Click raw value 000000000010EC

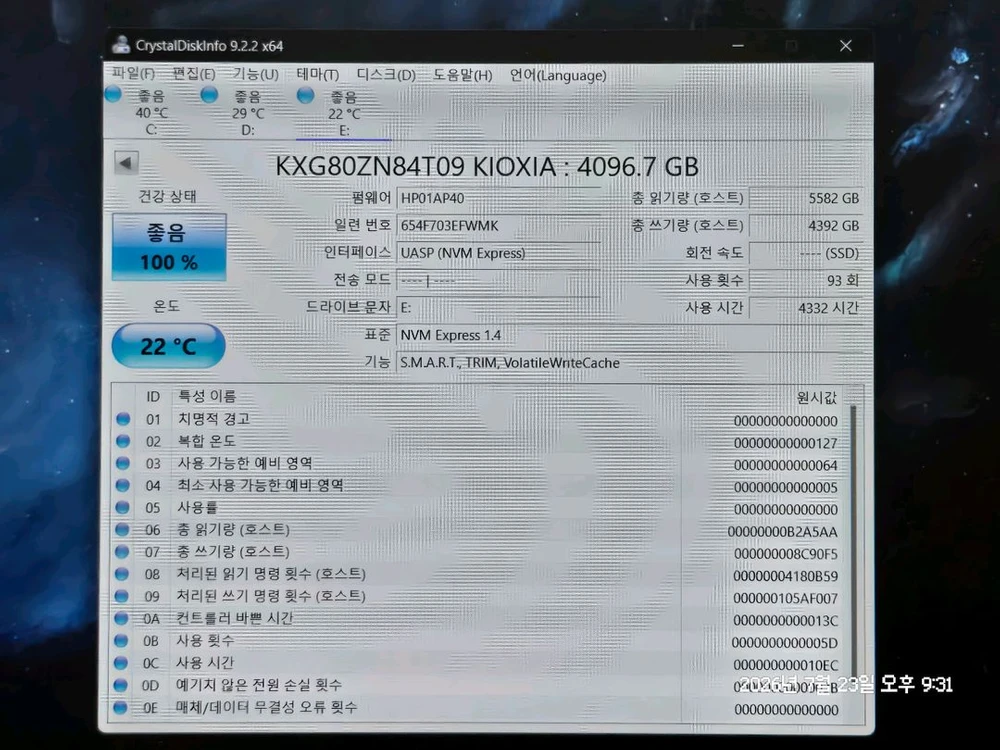pyautogui.click(x=785, y=665)
